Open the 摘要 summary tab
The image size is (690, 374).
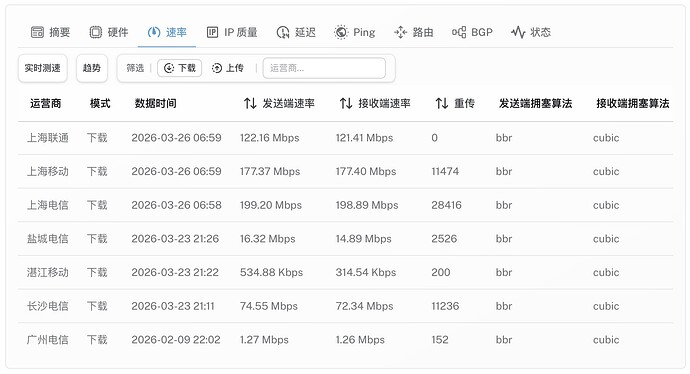pos(50,32)
